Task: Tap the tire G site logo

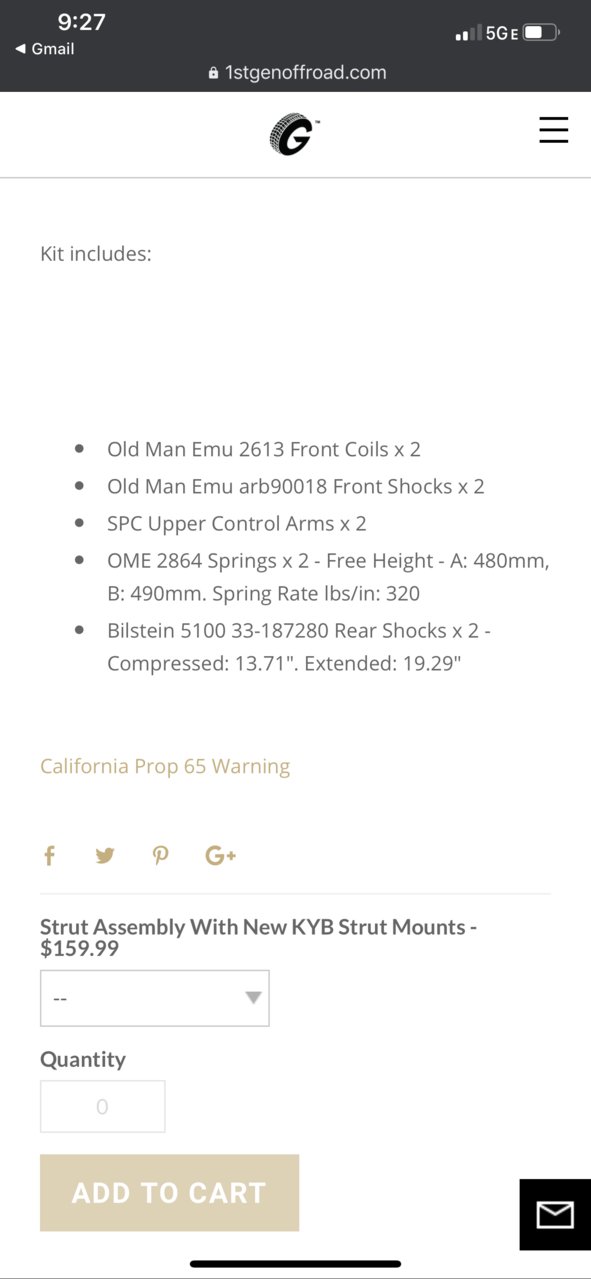Action: 295,134
